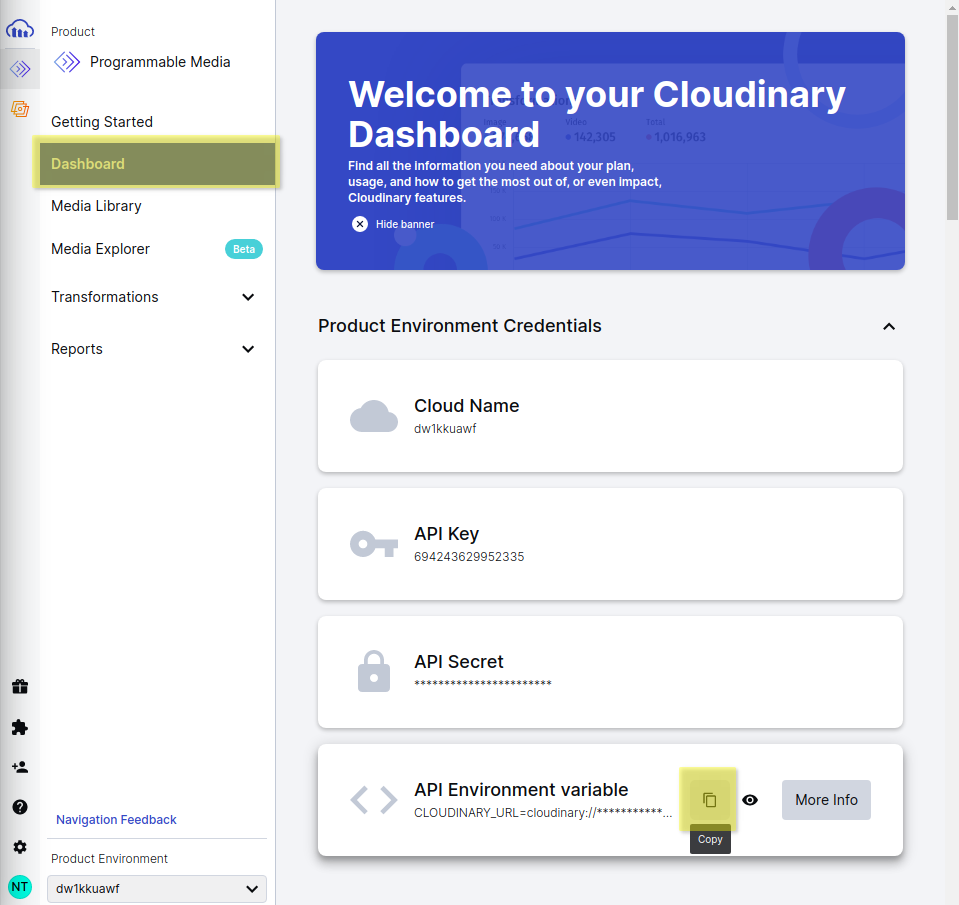Click the cloud name value dw1kkuawf in card
The image size is (959, 905).
(445, 429)
